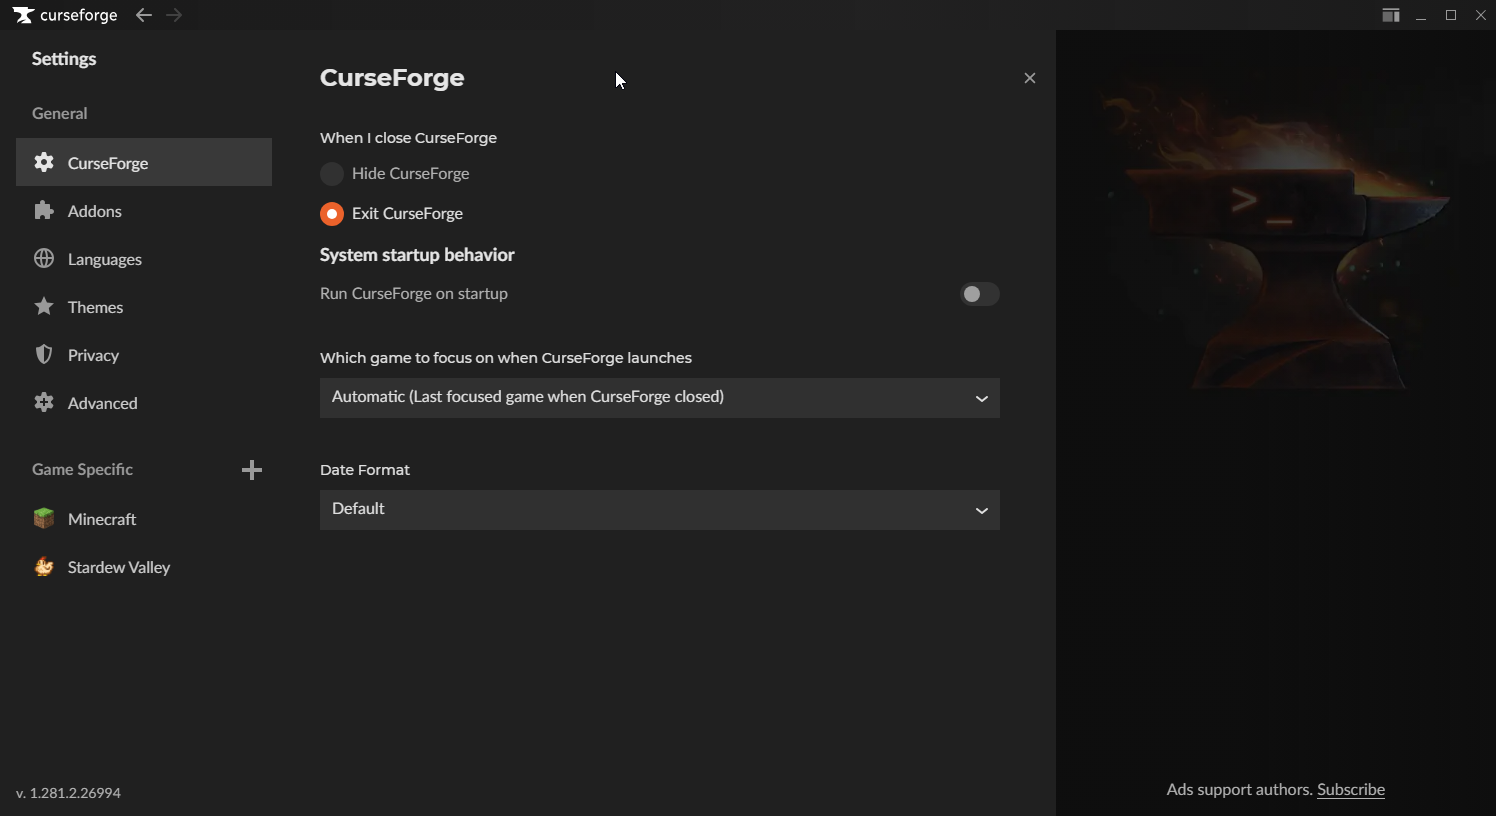1496x816 pixels.
Task: Open the launch focus game dropdown
Action: pyautogui.click(x=660, y=398)
